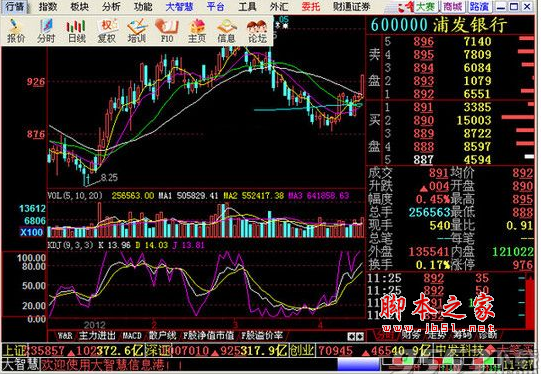Open the 功能 menu
Screen dimensions: 541x374
point(143,7)
